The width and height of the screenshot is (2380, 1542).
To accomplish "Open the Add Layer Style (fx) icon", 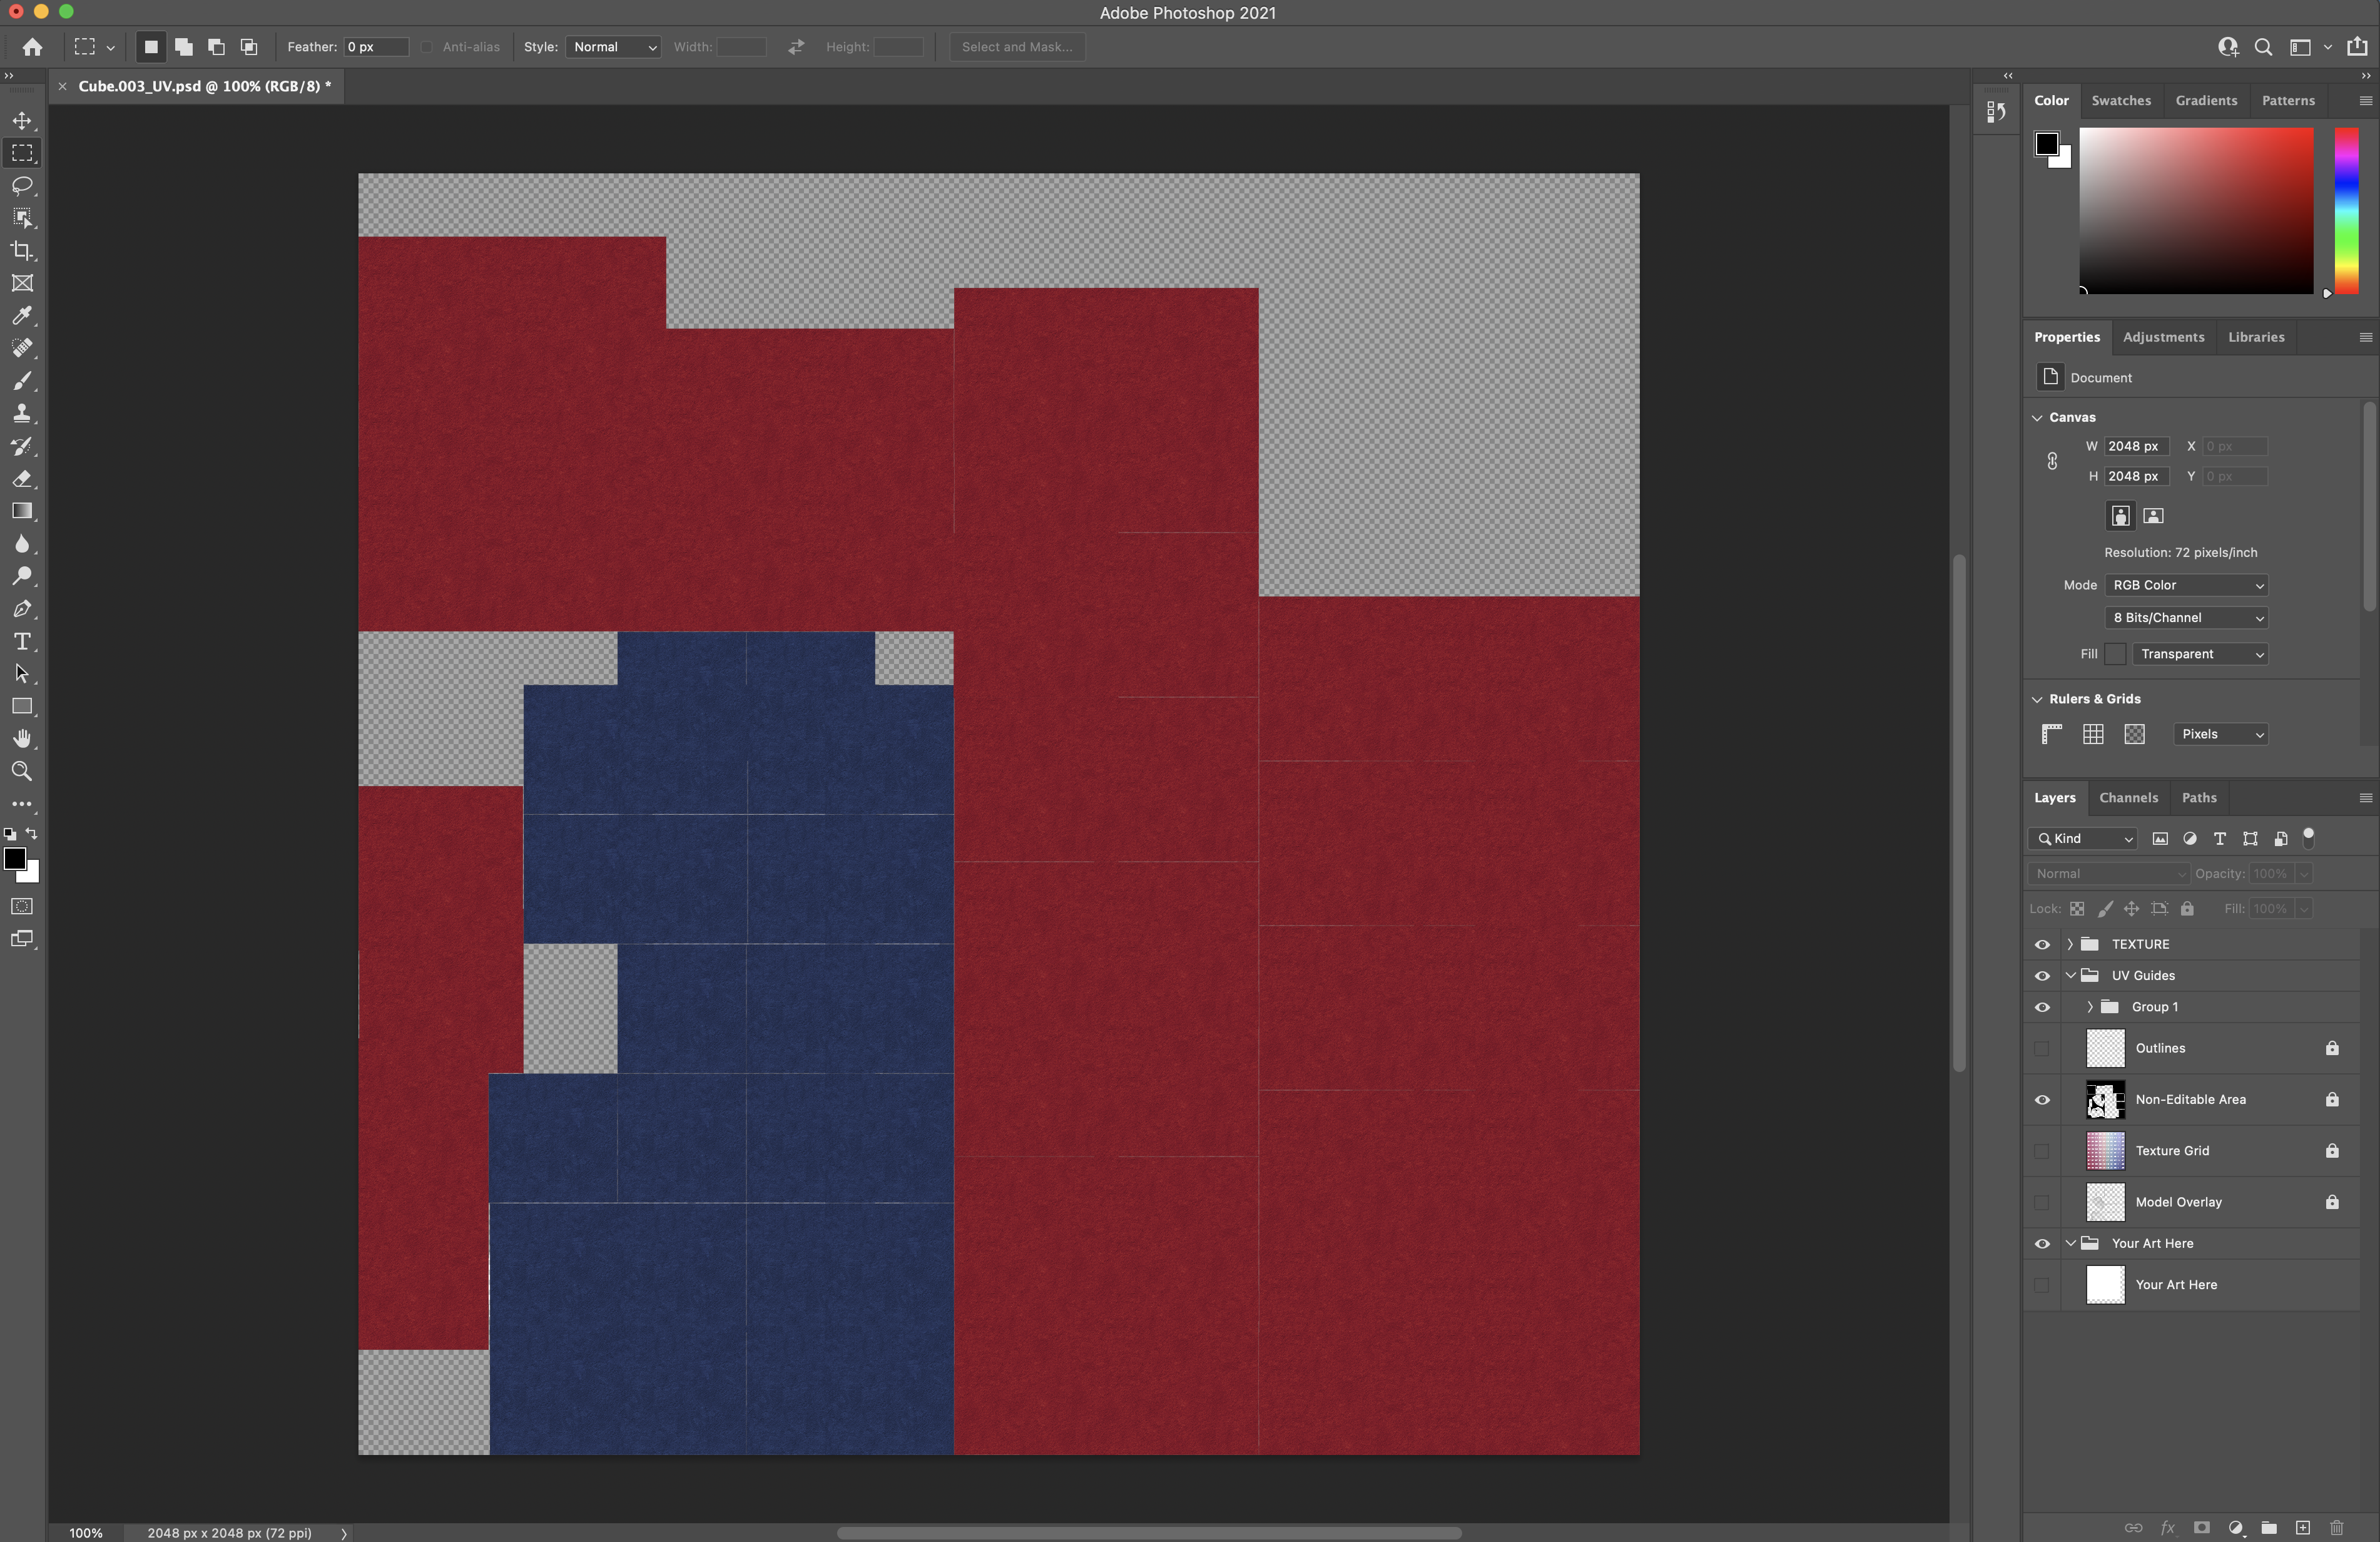I will [x=2168, y=1528].
